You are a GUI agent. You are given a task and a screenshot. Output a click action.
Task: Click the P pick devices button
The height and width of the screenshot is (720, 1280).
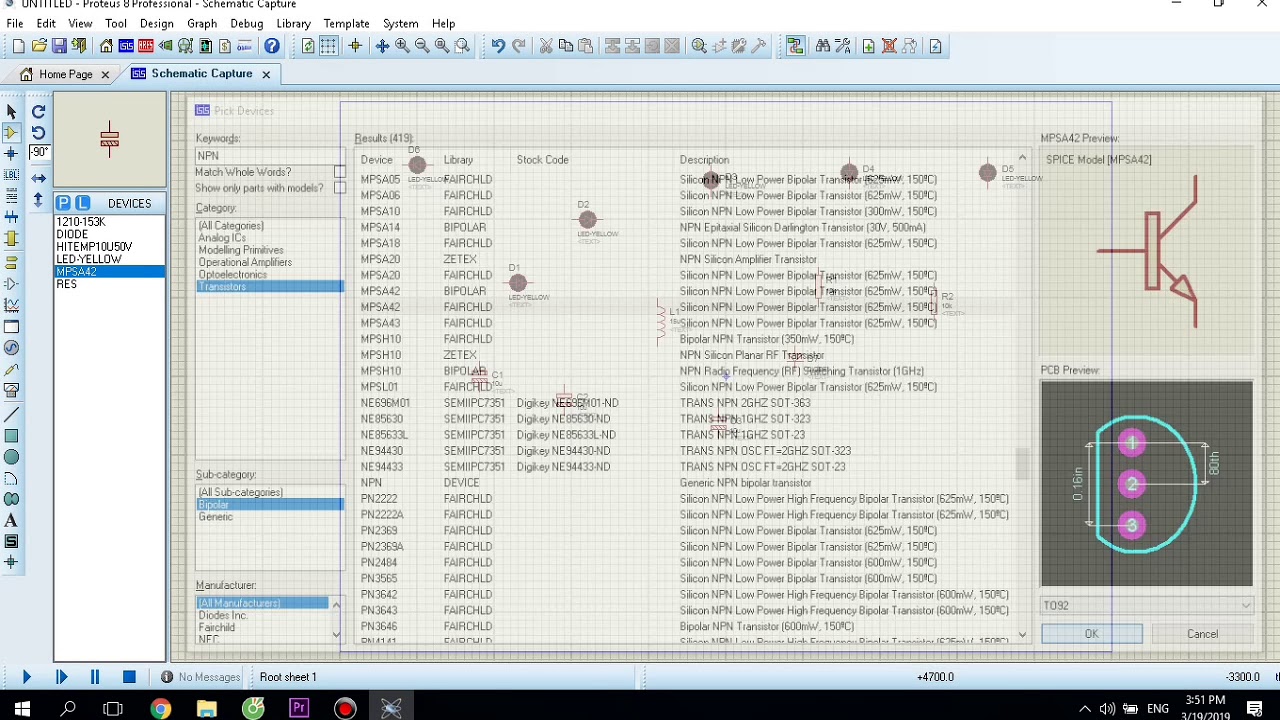[x=63, y=203]
